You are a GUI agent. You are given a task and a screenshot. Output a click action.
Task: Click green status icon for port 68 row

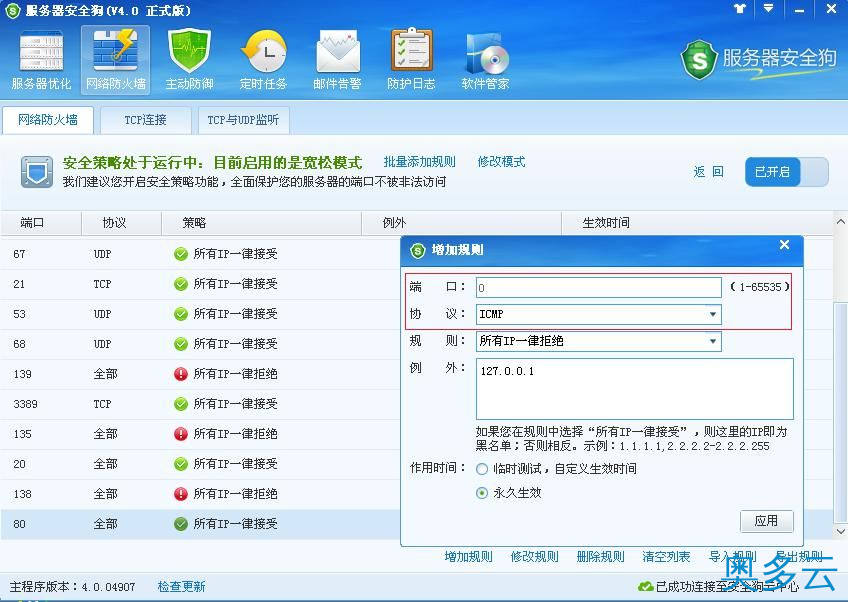(181, 344)
